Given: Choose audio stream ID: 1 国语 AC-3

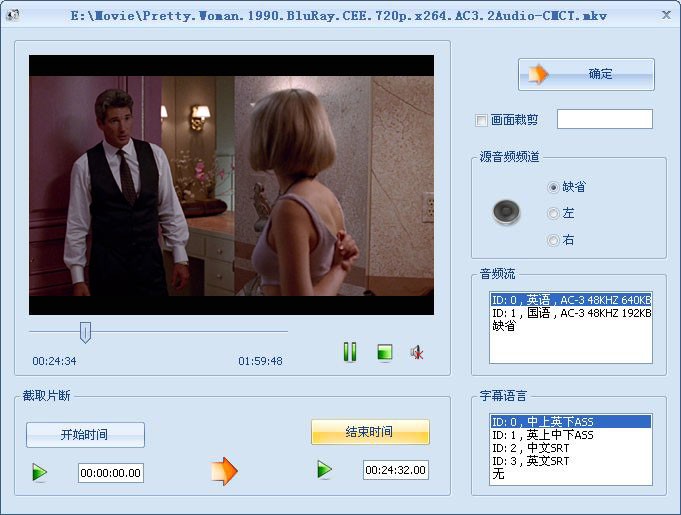Looking at the screenshot, I should 571,313.
